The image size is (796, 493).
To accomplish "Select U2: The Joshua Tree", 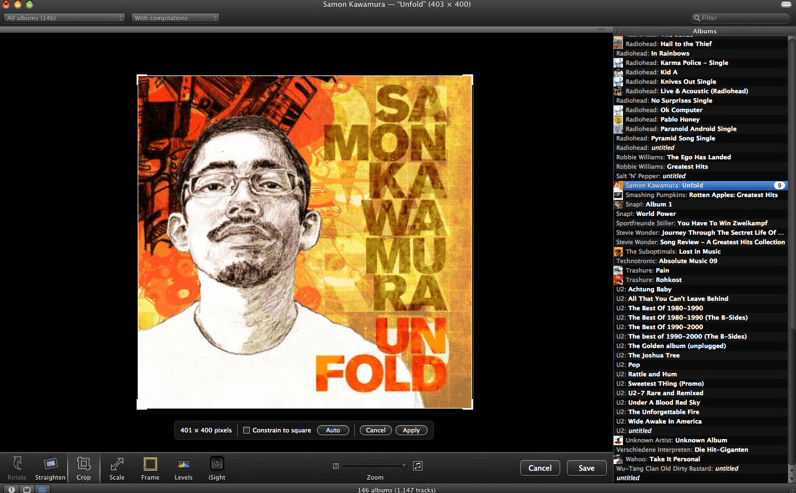I will point(701,355).
